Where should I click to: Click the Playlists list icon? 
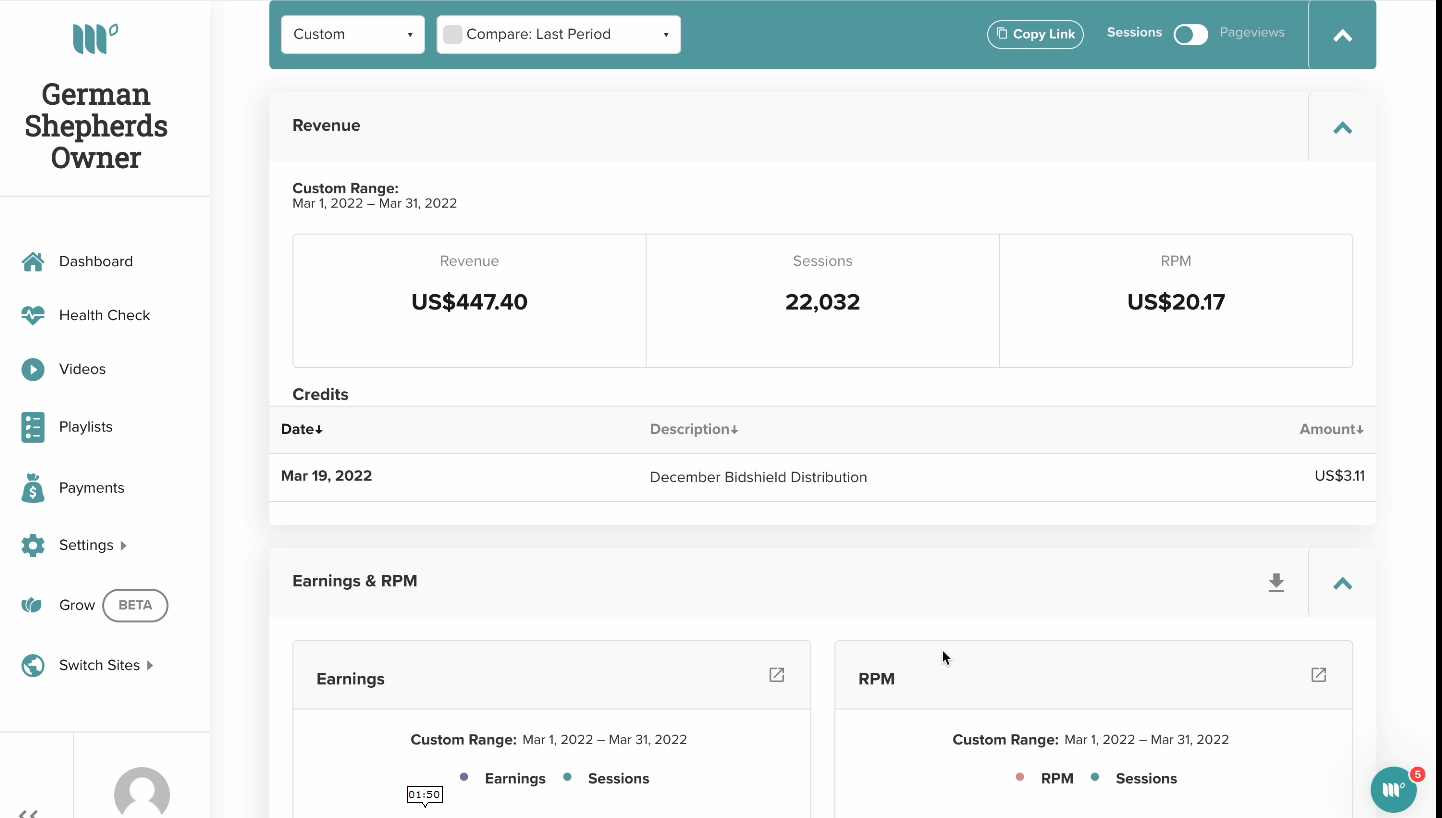[33, 427]
